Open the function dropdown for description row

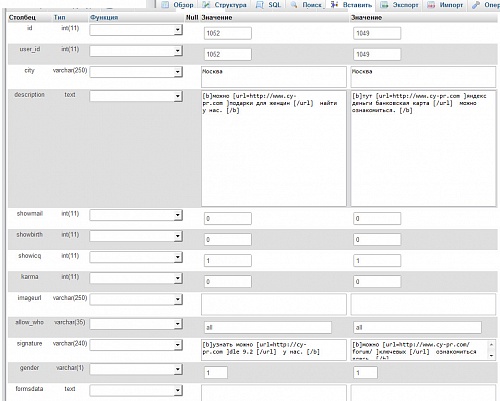[x=136, y=96]
